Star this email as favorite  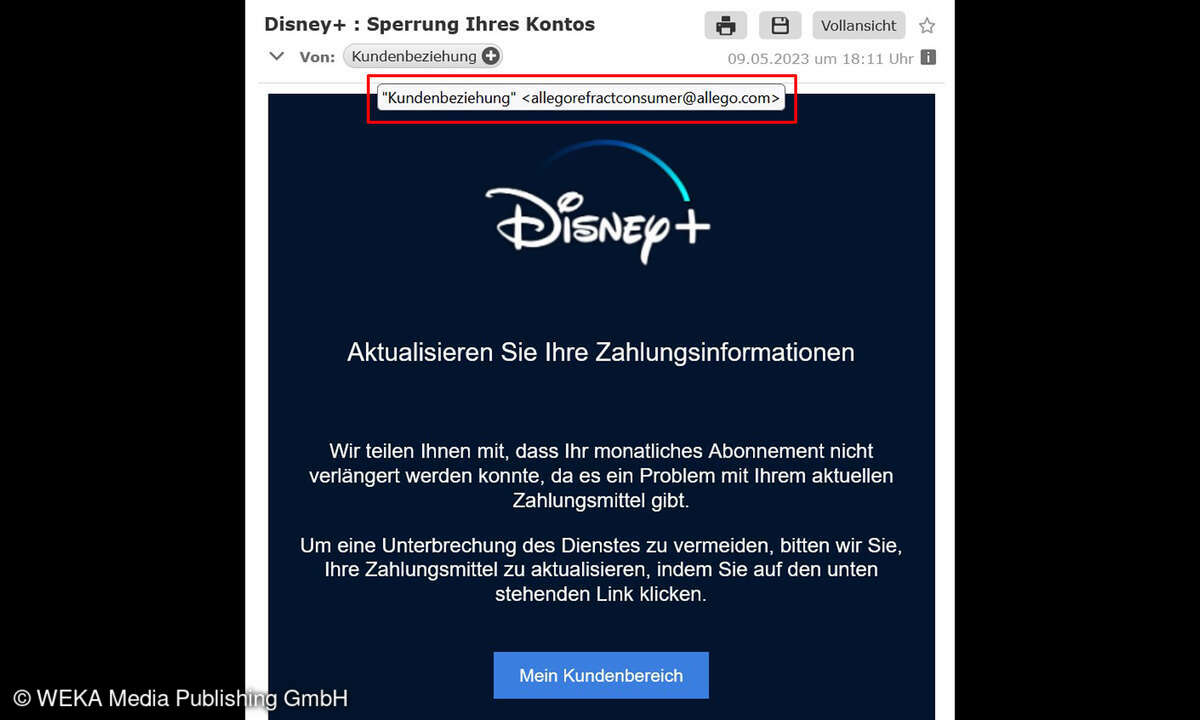tap(927, 26)
